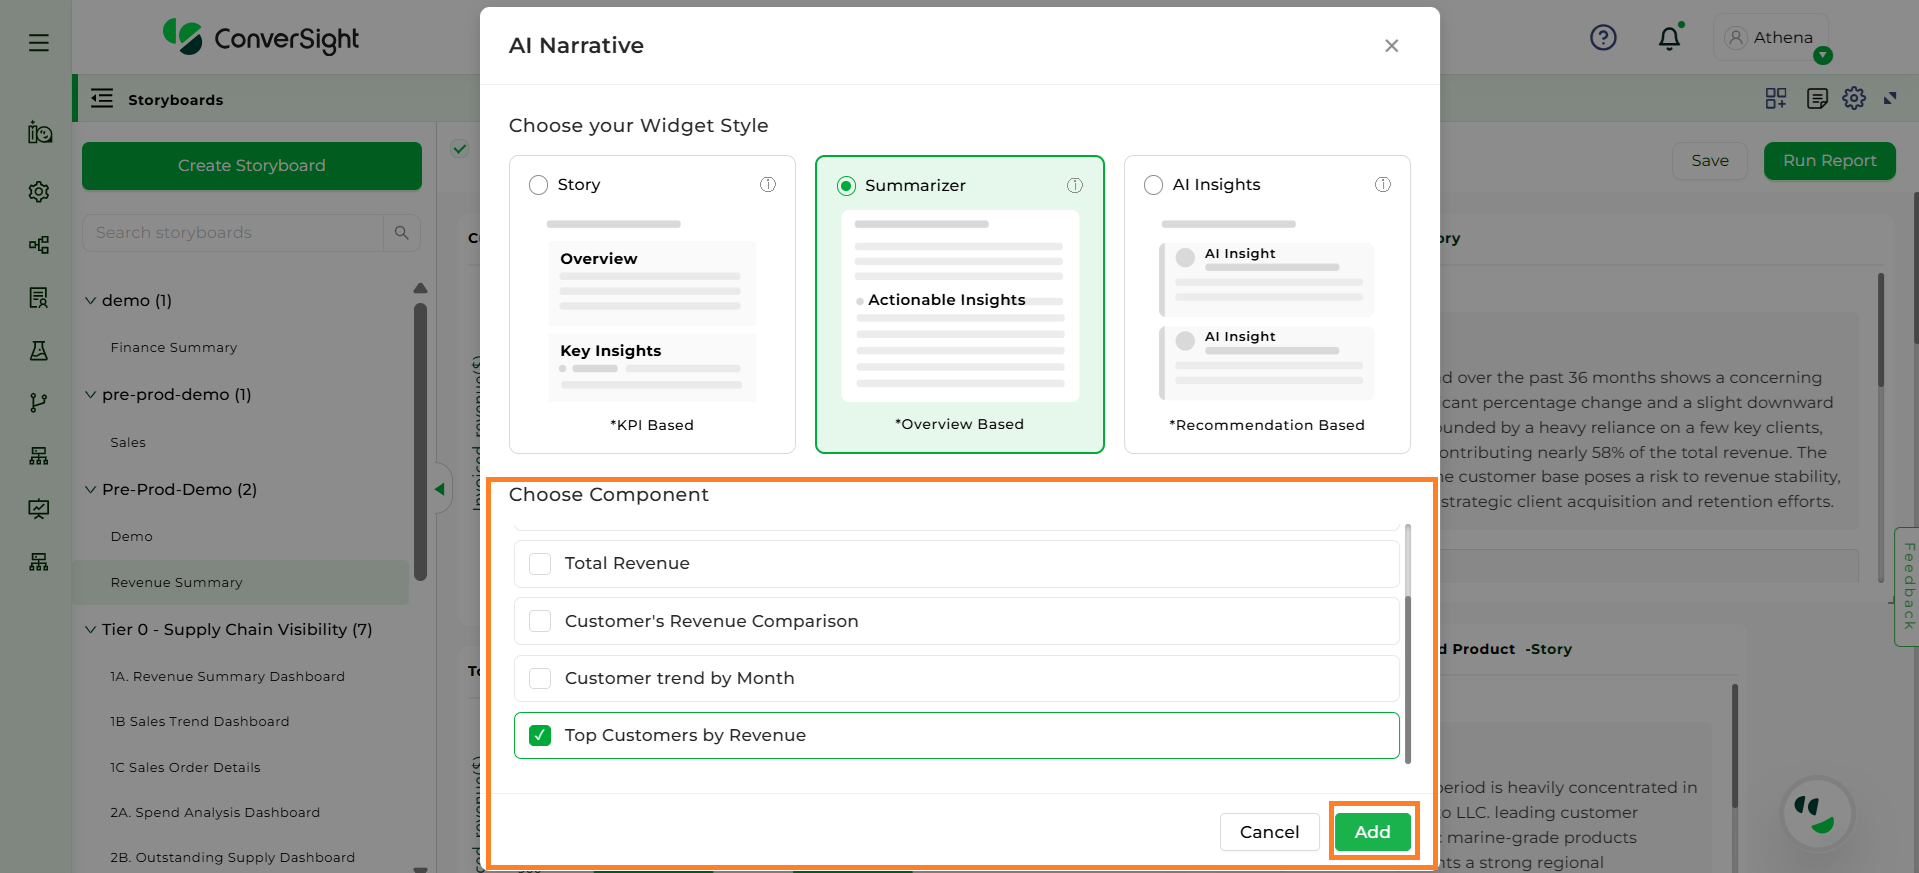This screenshot has width=1919, height=873.
Task: Select the Story widget style radio
Action: click(x=539, y=185)
